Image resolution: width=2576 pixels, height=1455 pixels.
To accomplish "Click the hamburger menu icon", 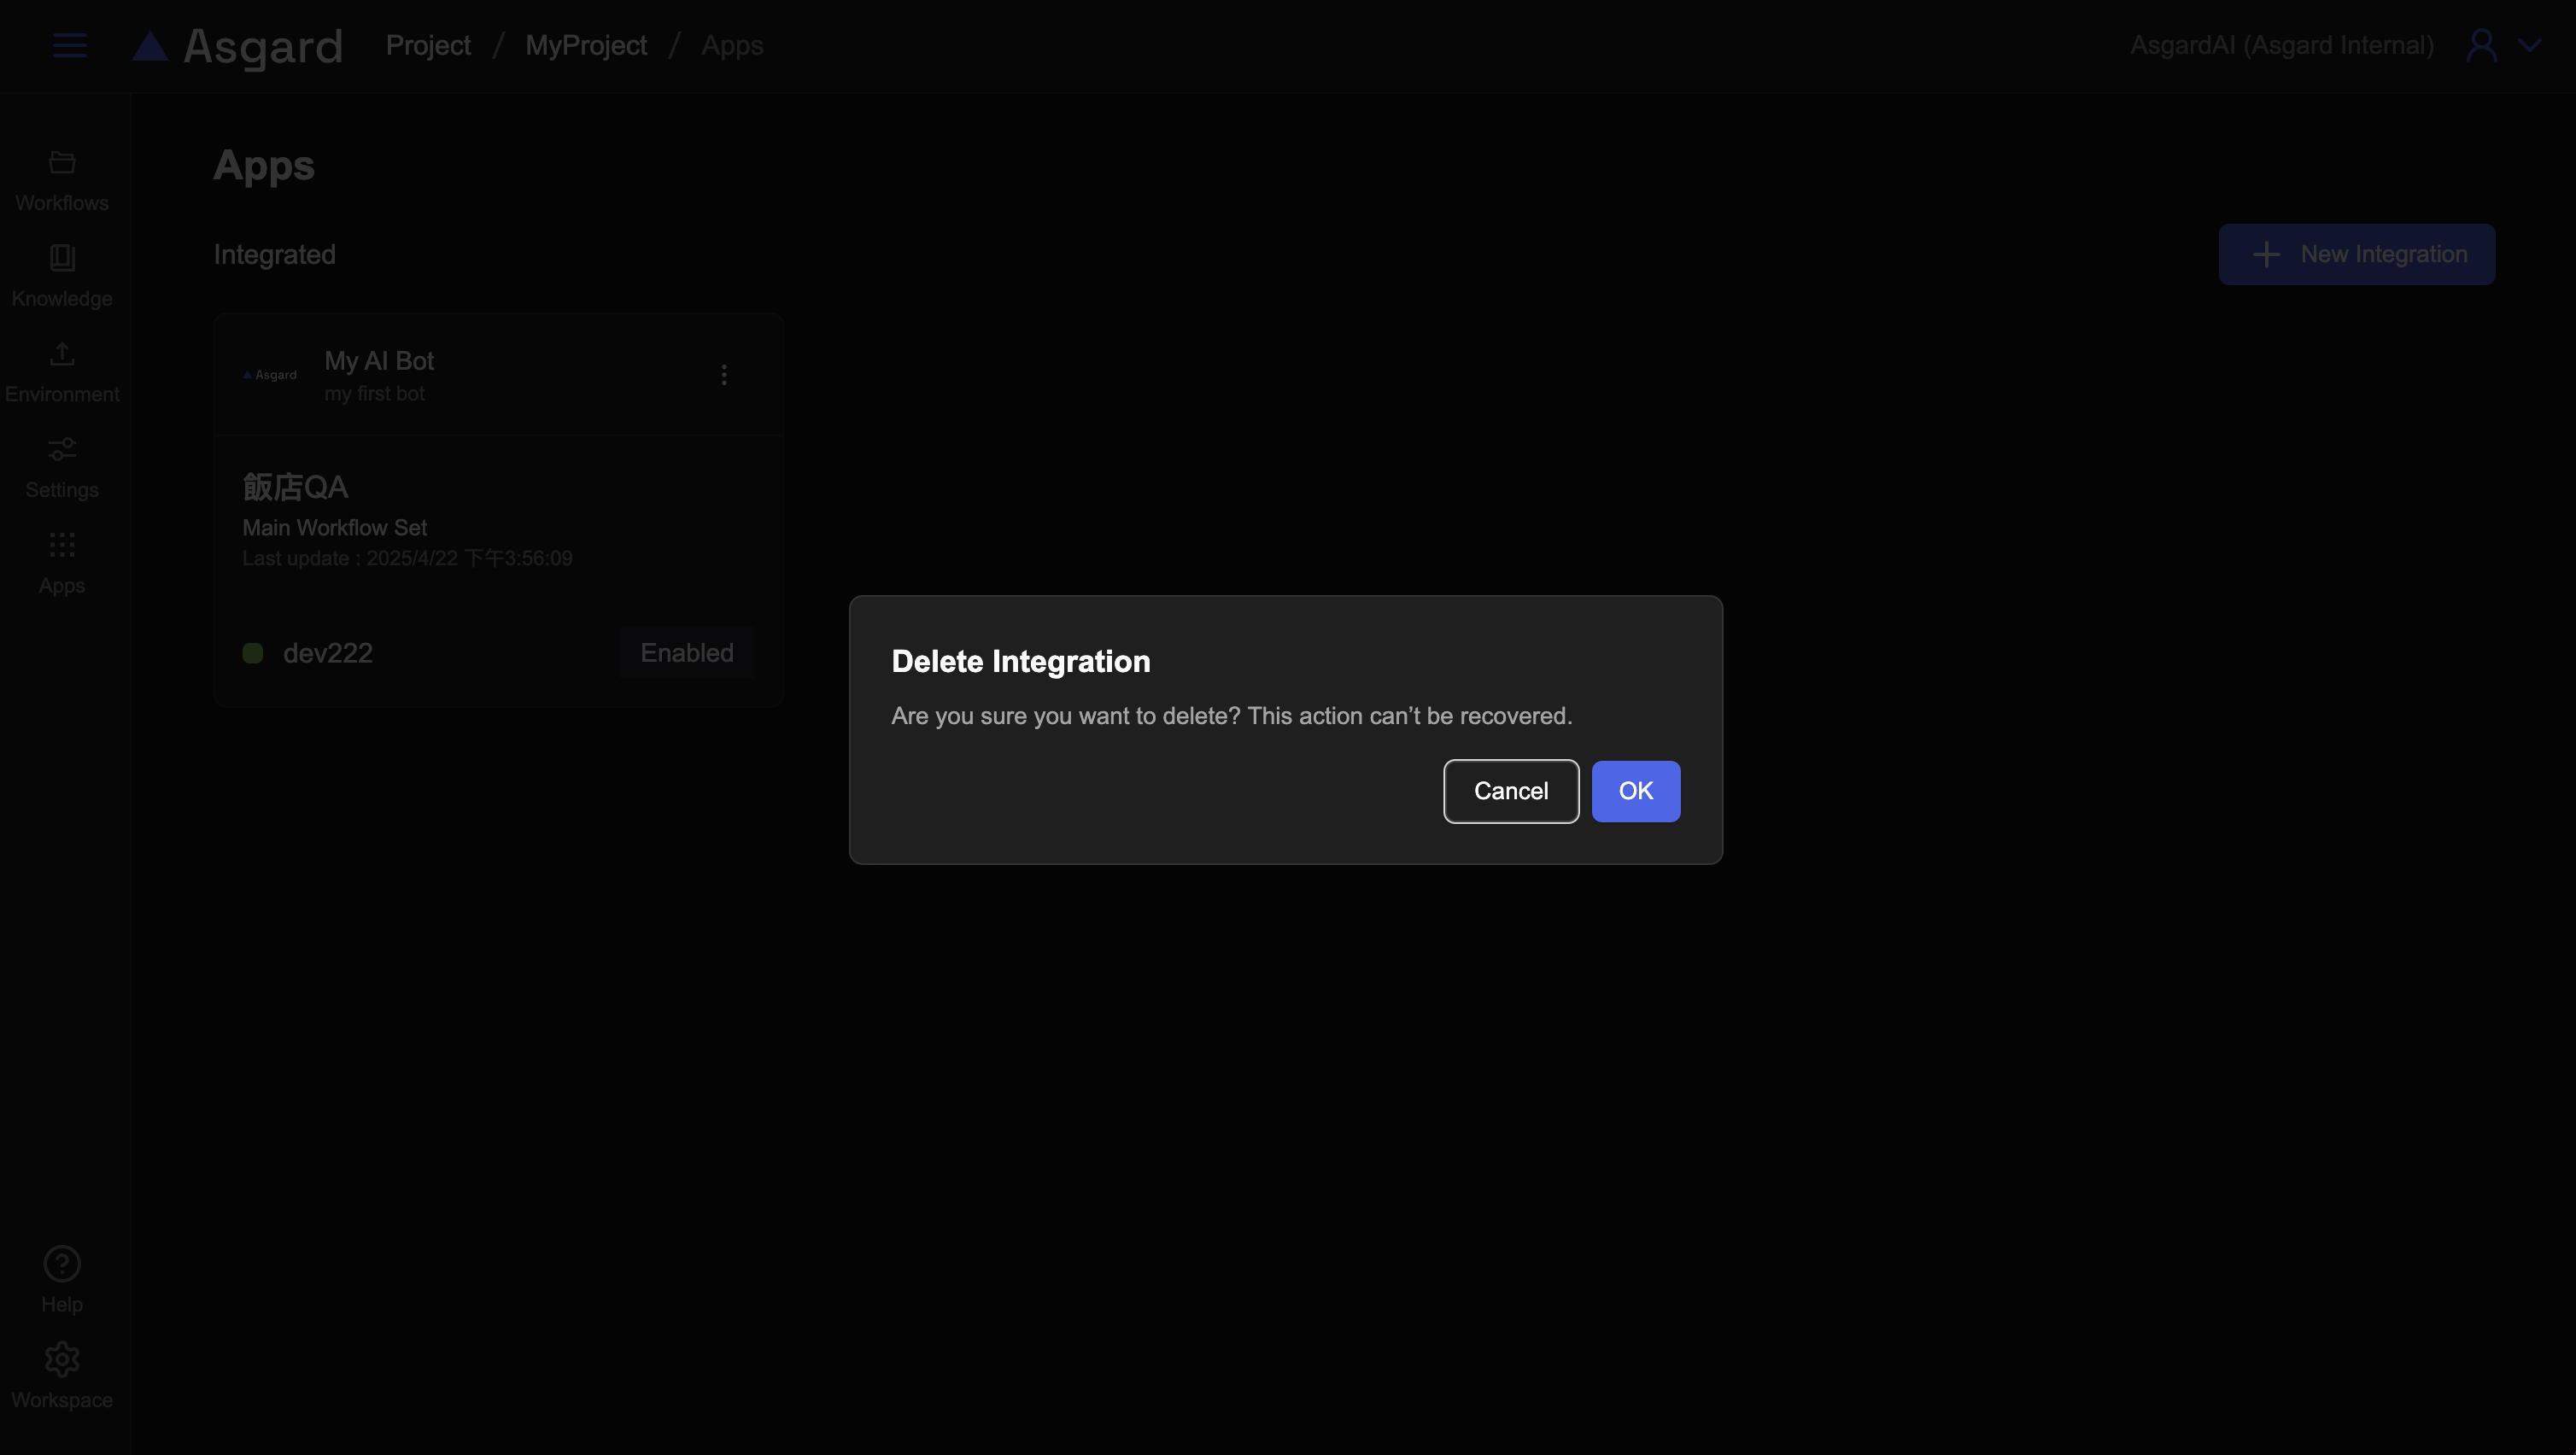I will coord(69,45).
